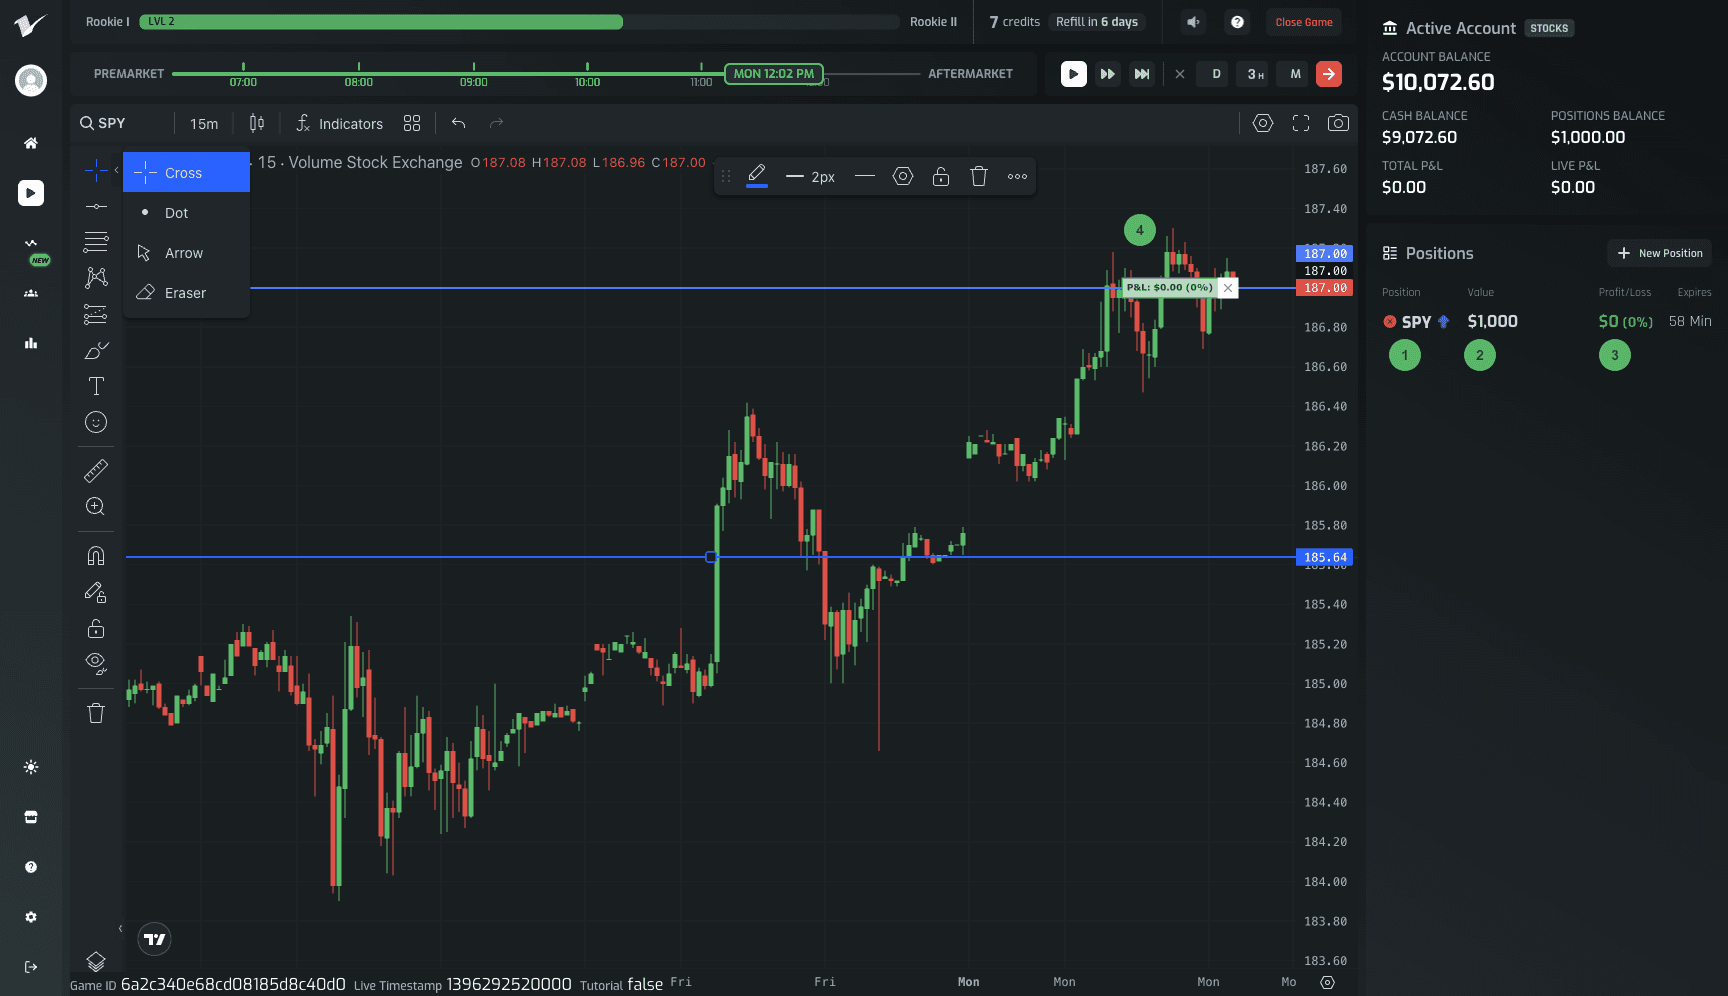Toggle Magnet mode for drawings
Screen dimensions: 1728x996
[96, 556]
